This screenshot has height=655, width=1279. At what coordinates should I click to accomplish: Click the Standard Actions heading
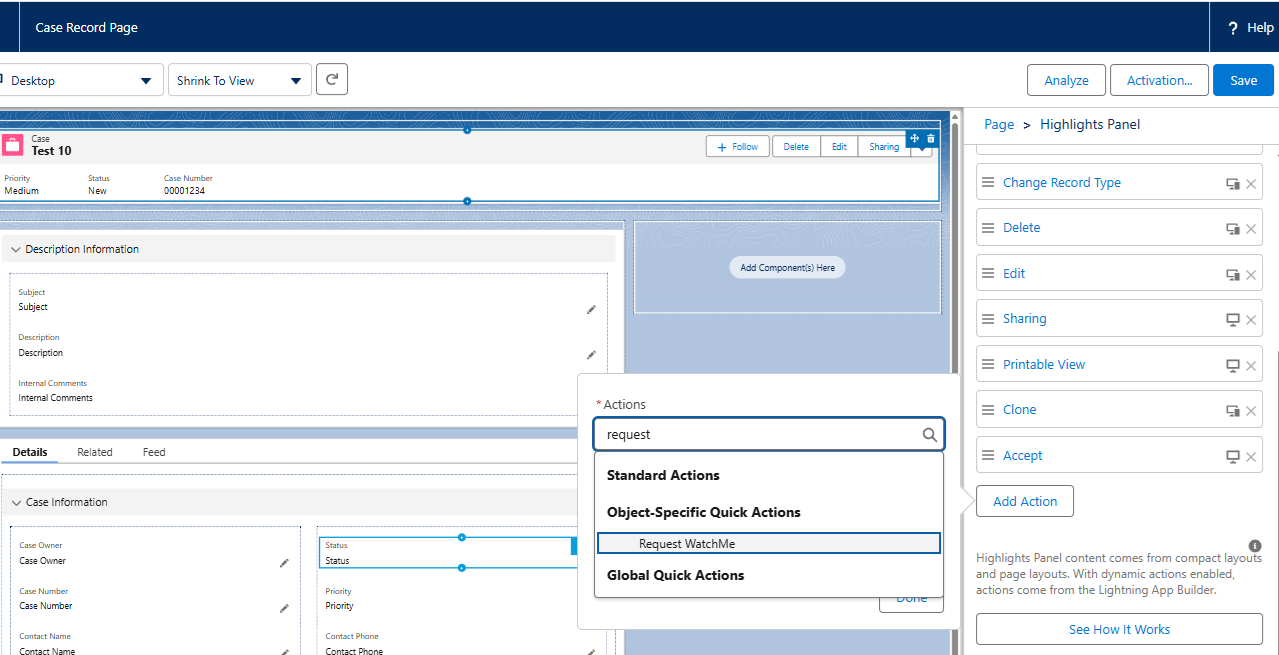(x=663, y=475)
